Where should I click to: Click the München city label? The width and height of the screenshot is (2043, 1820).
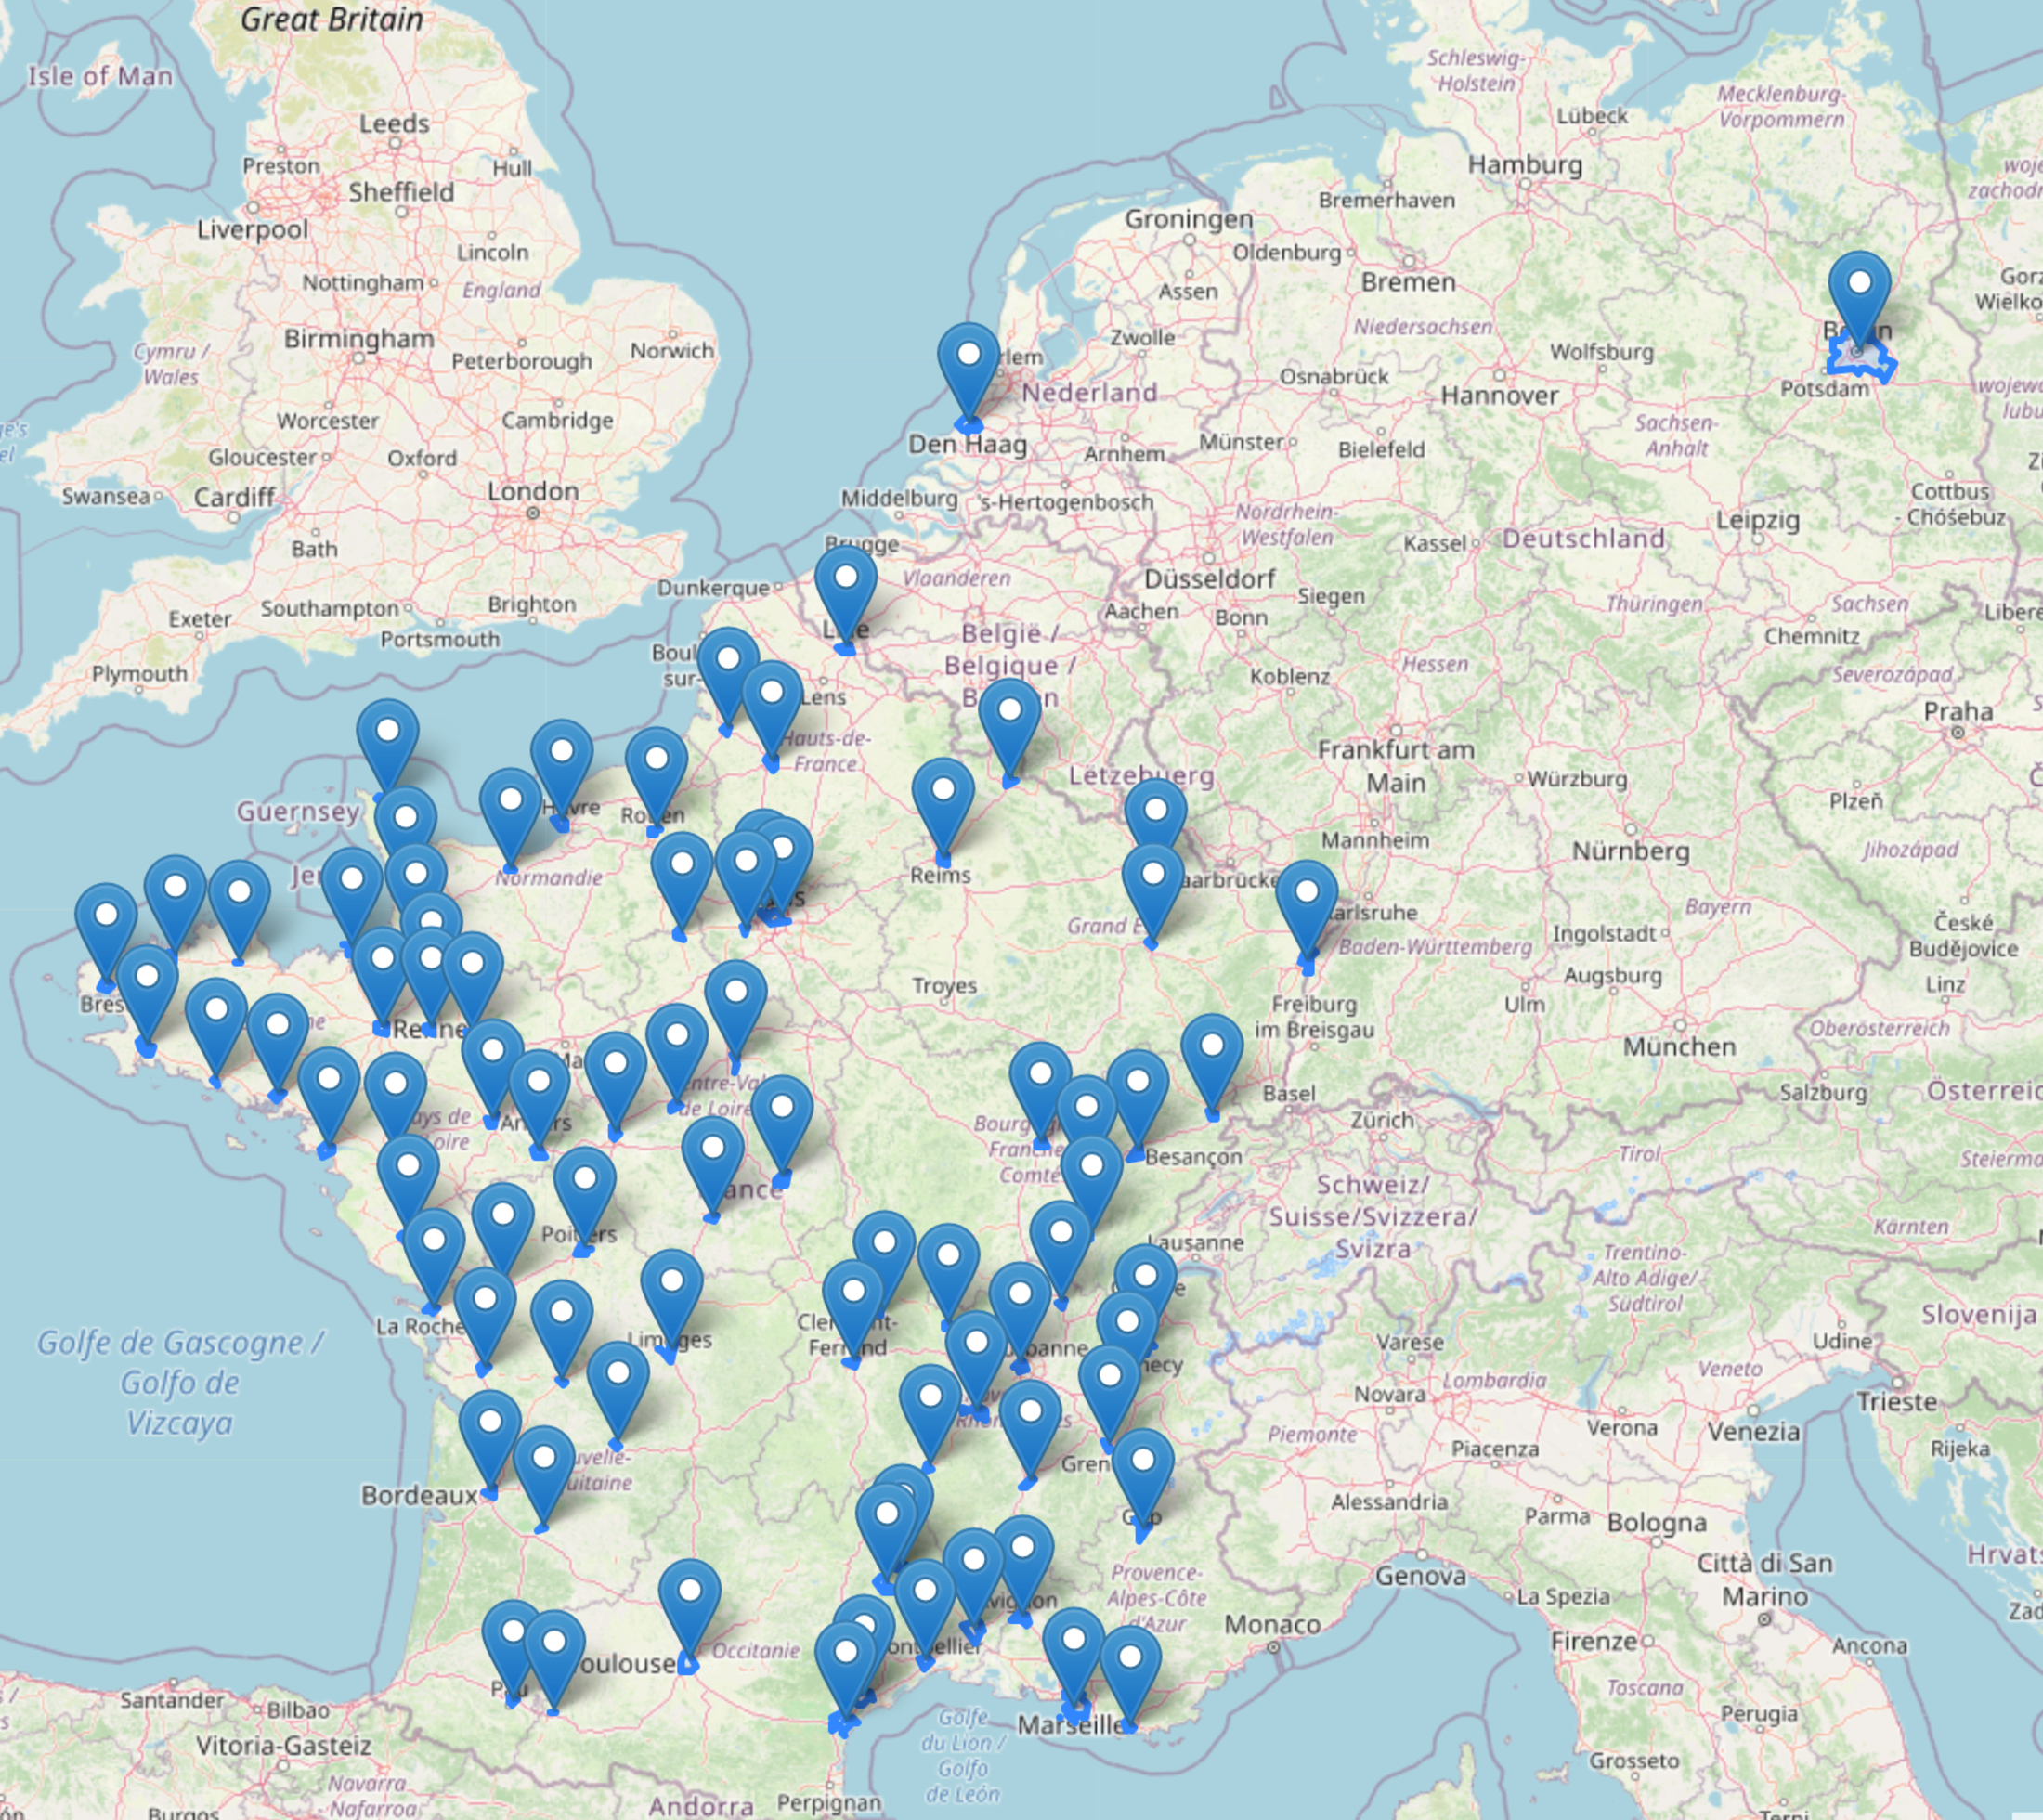tap(1679, 1047)
